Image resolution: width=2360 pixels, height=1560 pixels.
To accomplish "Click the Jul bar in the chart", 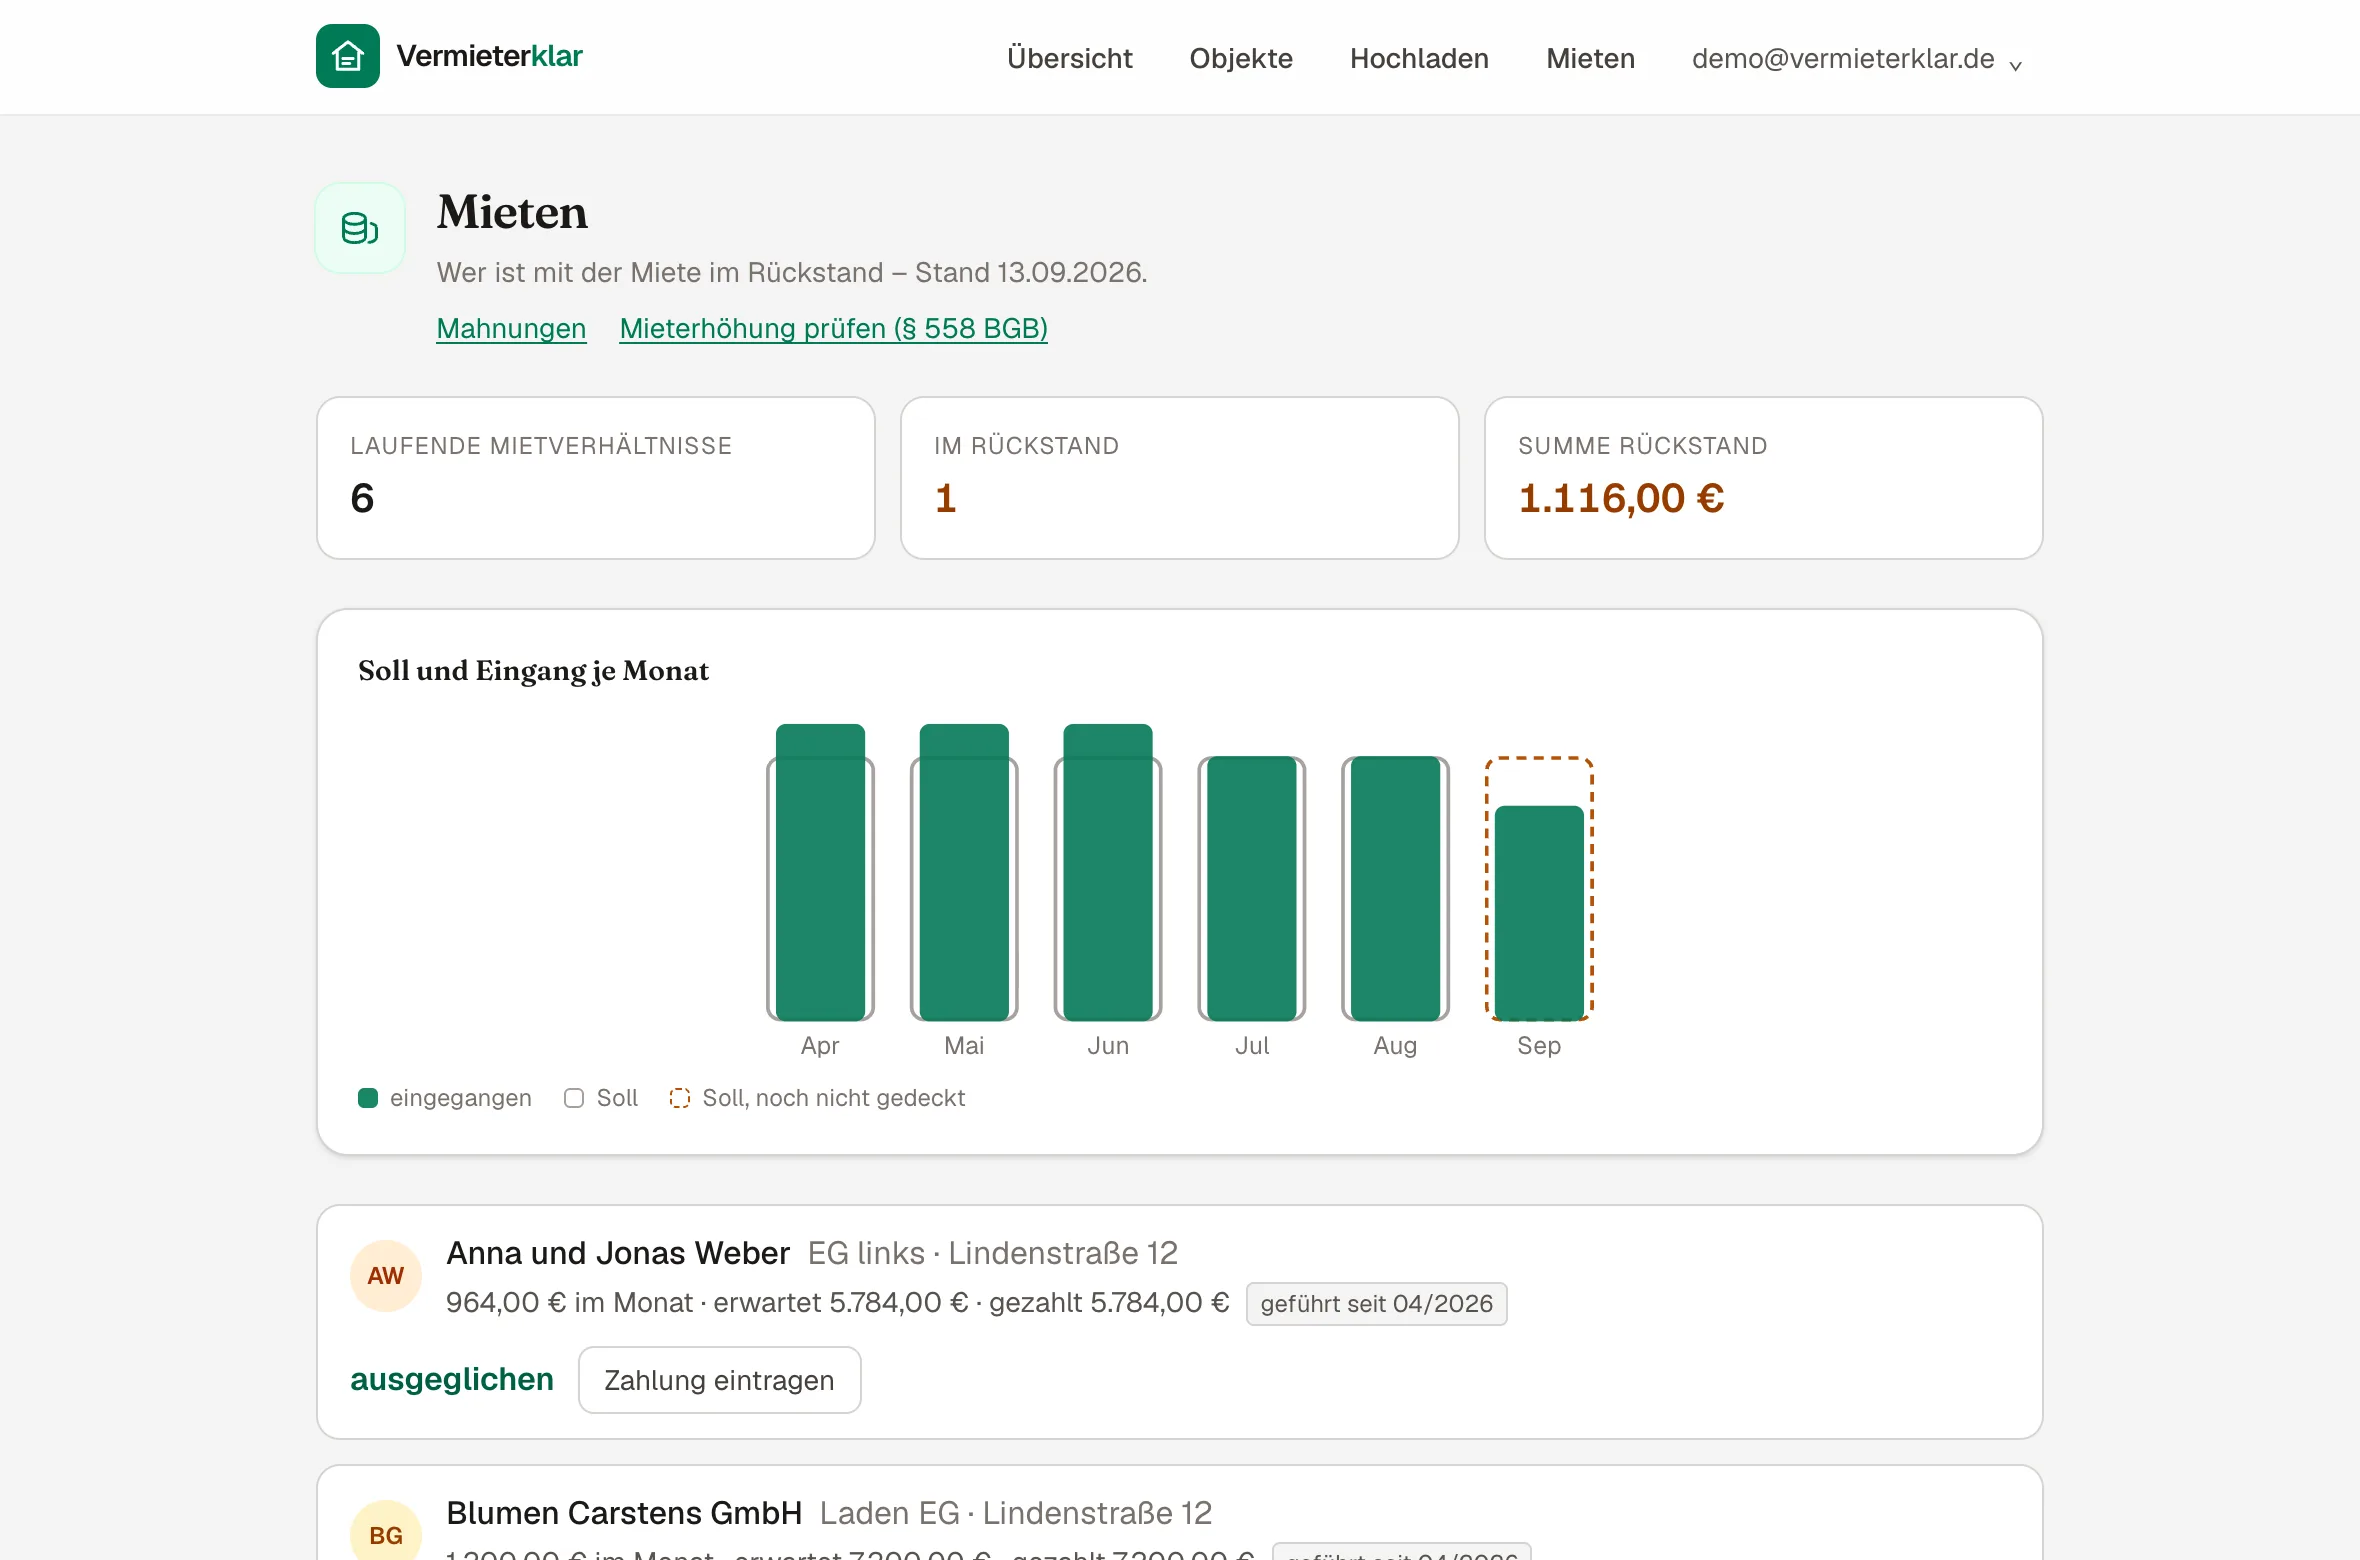I will [x=1252, y=888].
